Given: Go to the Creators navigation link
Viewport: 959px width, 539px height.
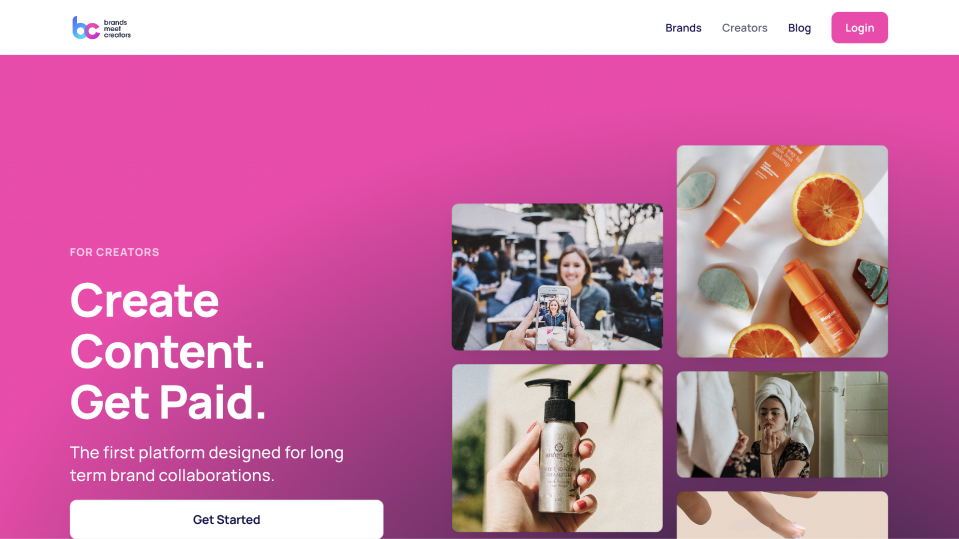Looking at the screenshot, I should 744,28.
